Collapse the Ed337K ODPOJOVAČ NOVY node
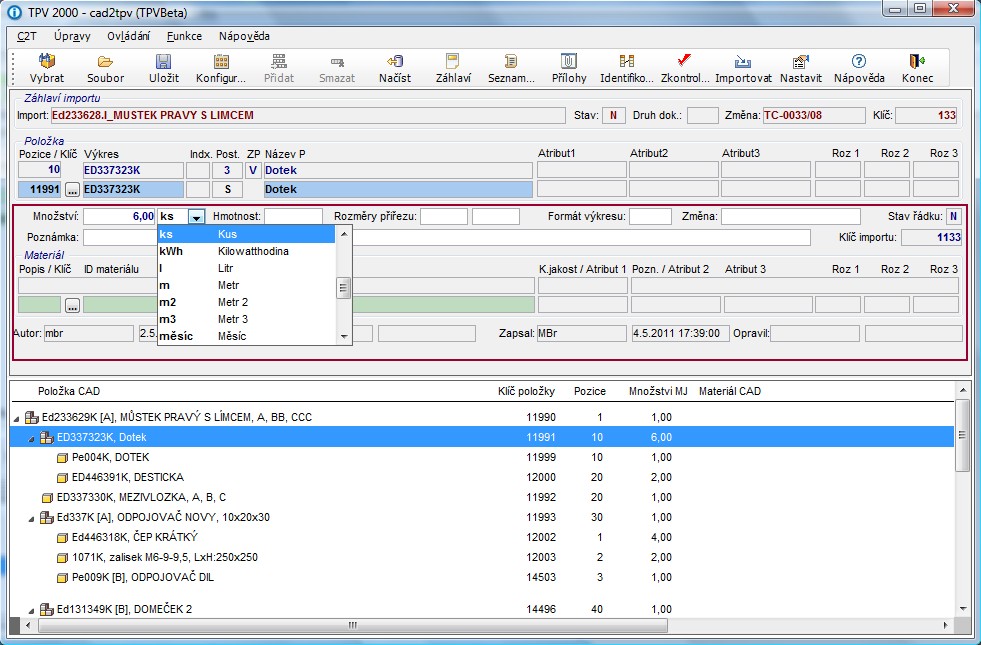 pos(32,519)
